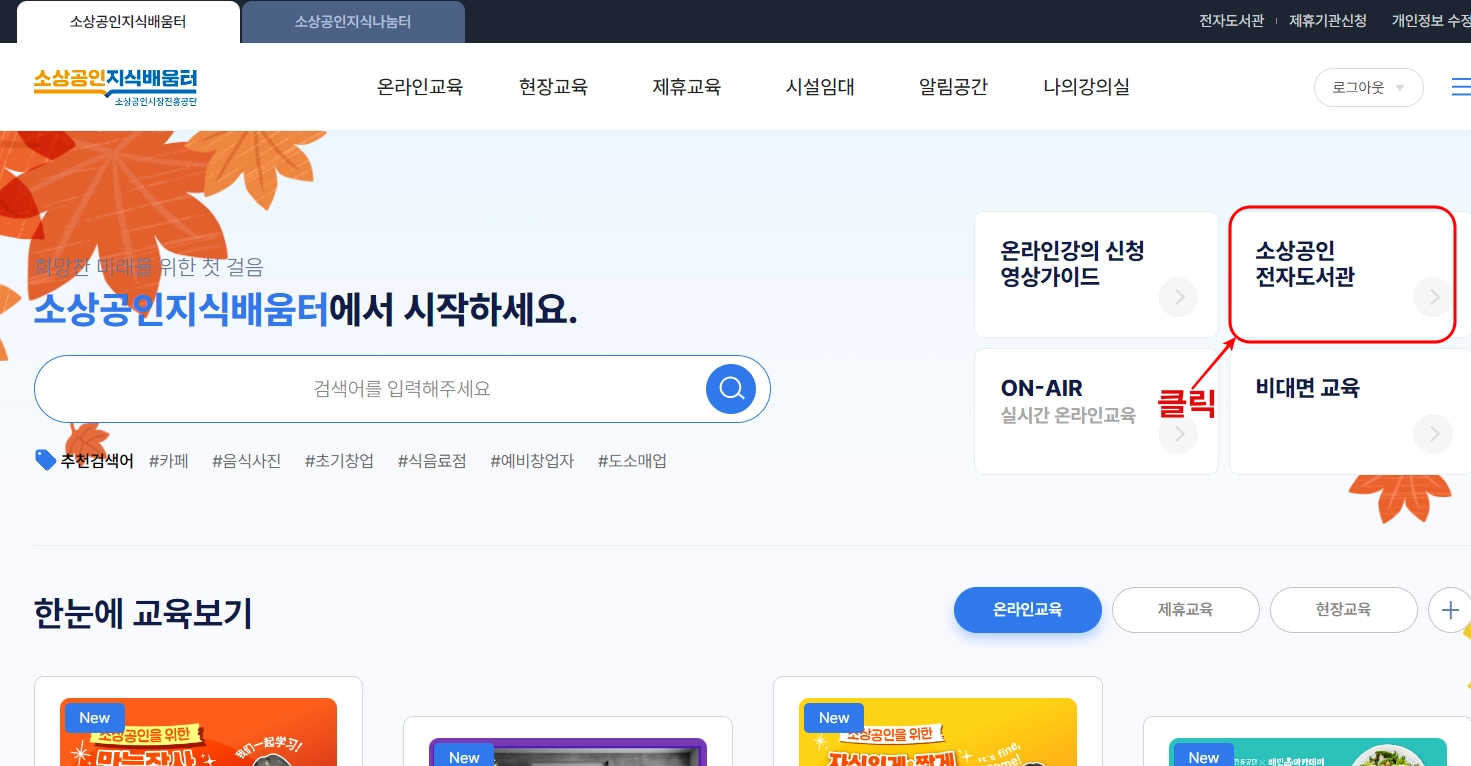
Task: Select the 현장교육 filter in 한눈에 교육보기
Action: 1343,610
